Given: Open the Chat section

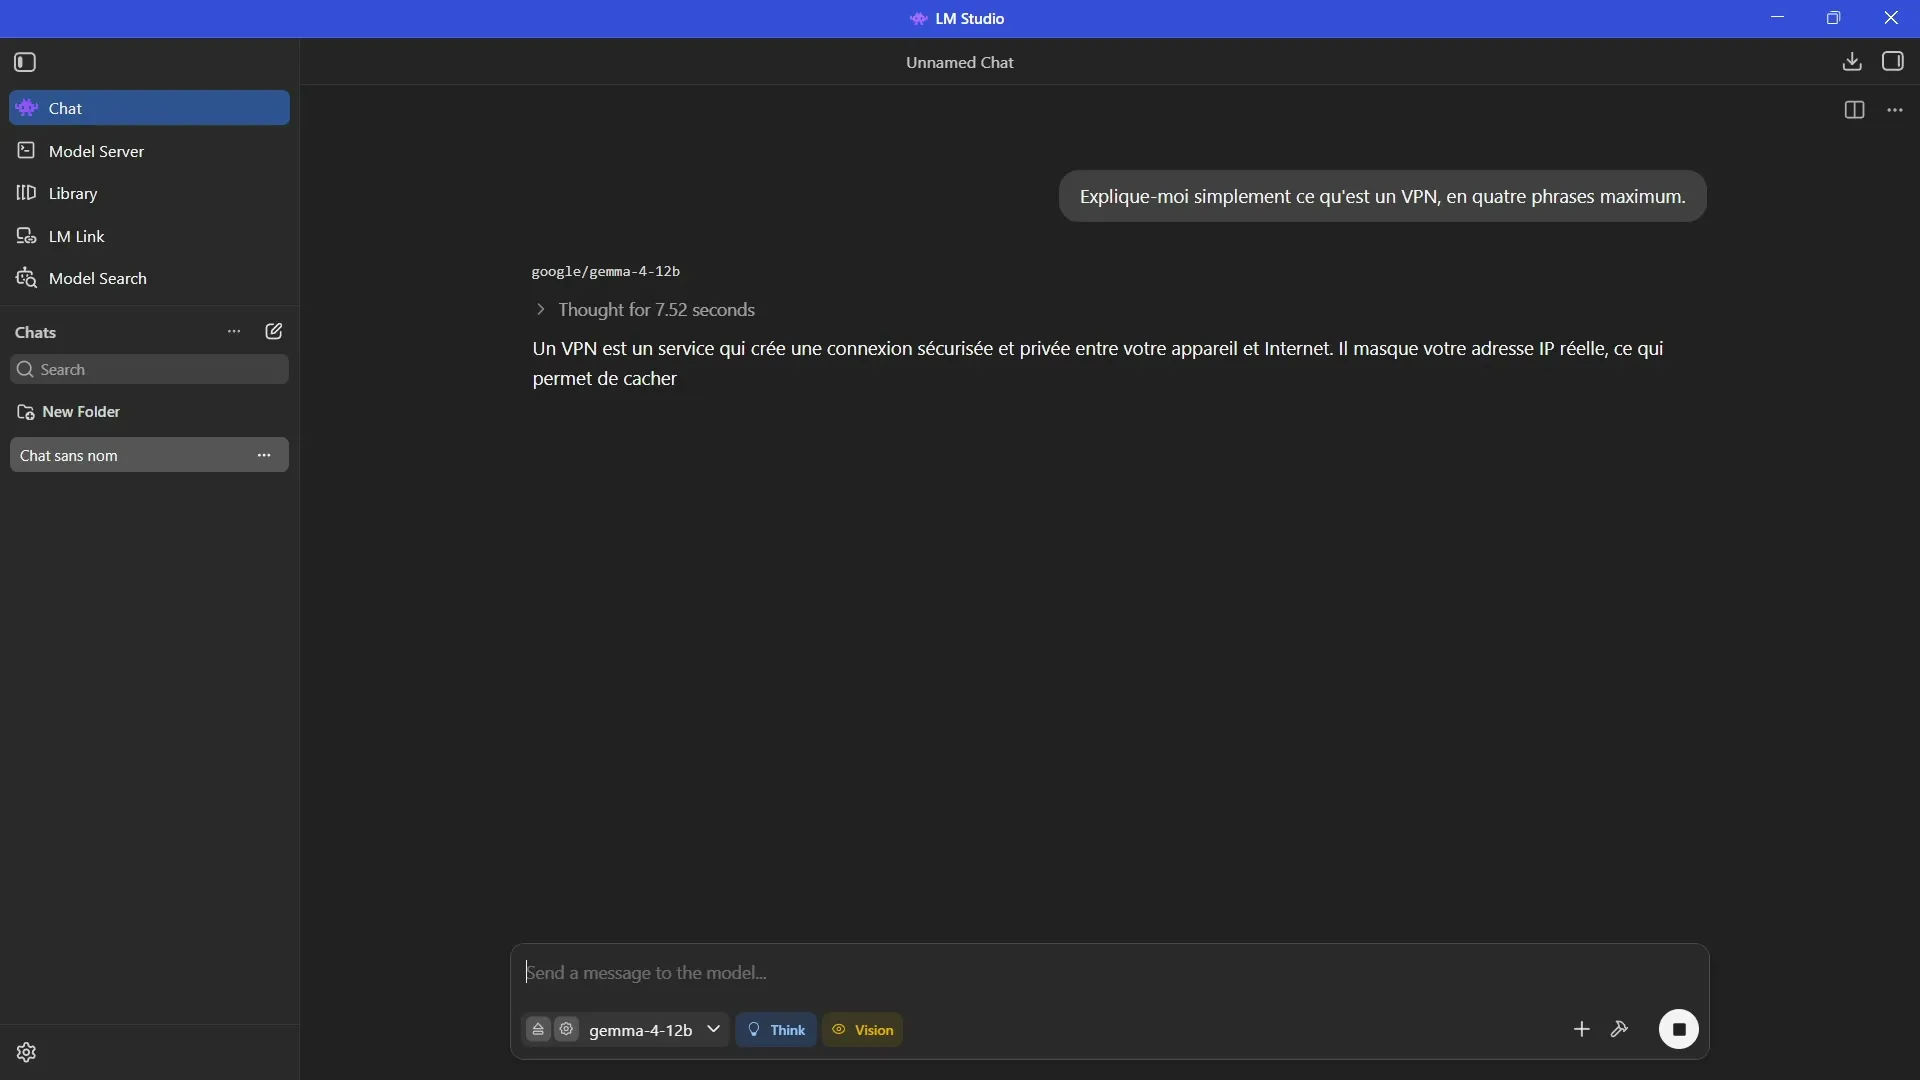Looking at the screenshot, I should click(149, 108).
